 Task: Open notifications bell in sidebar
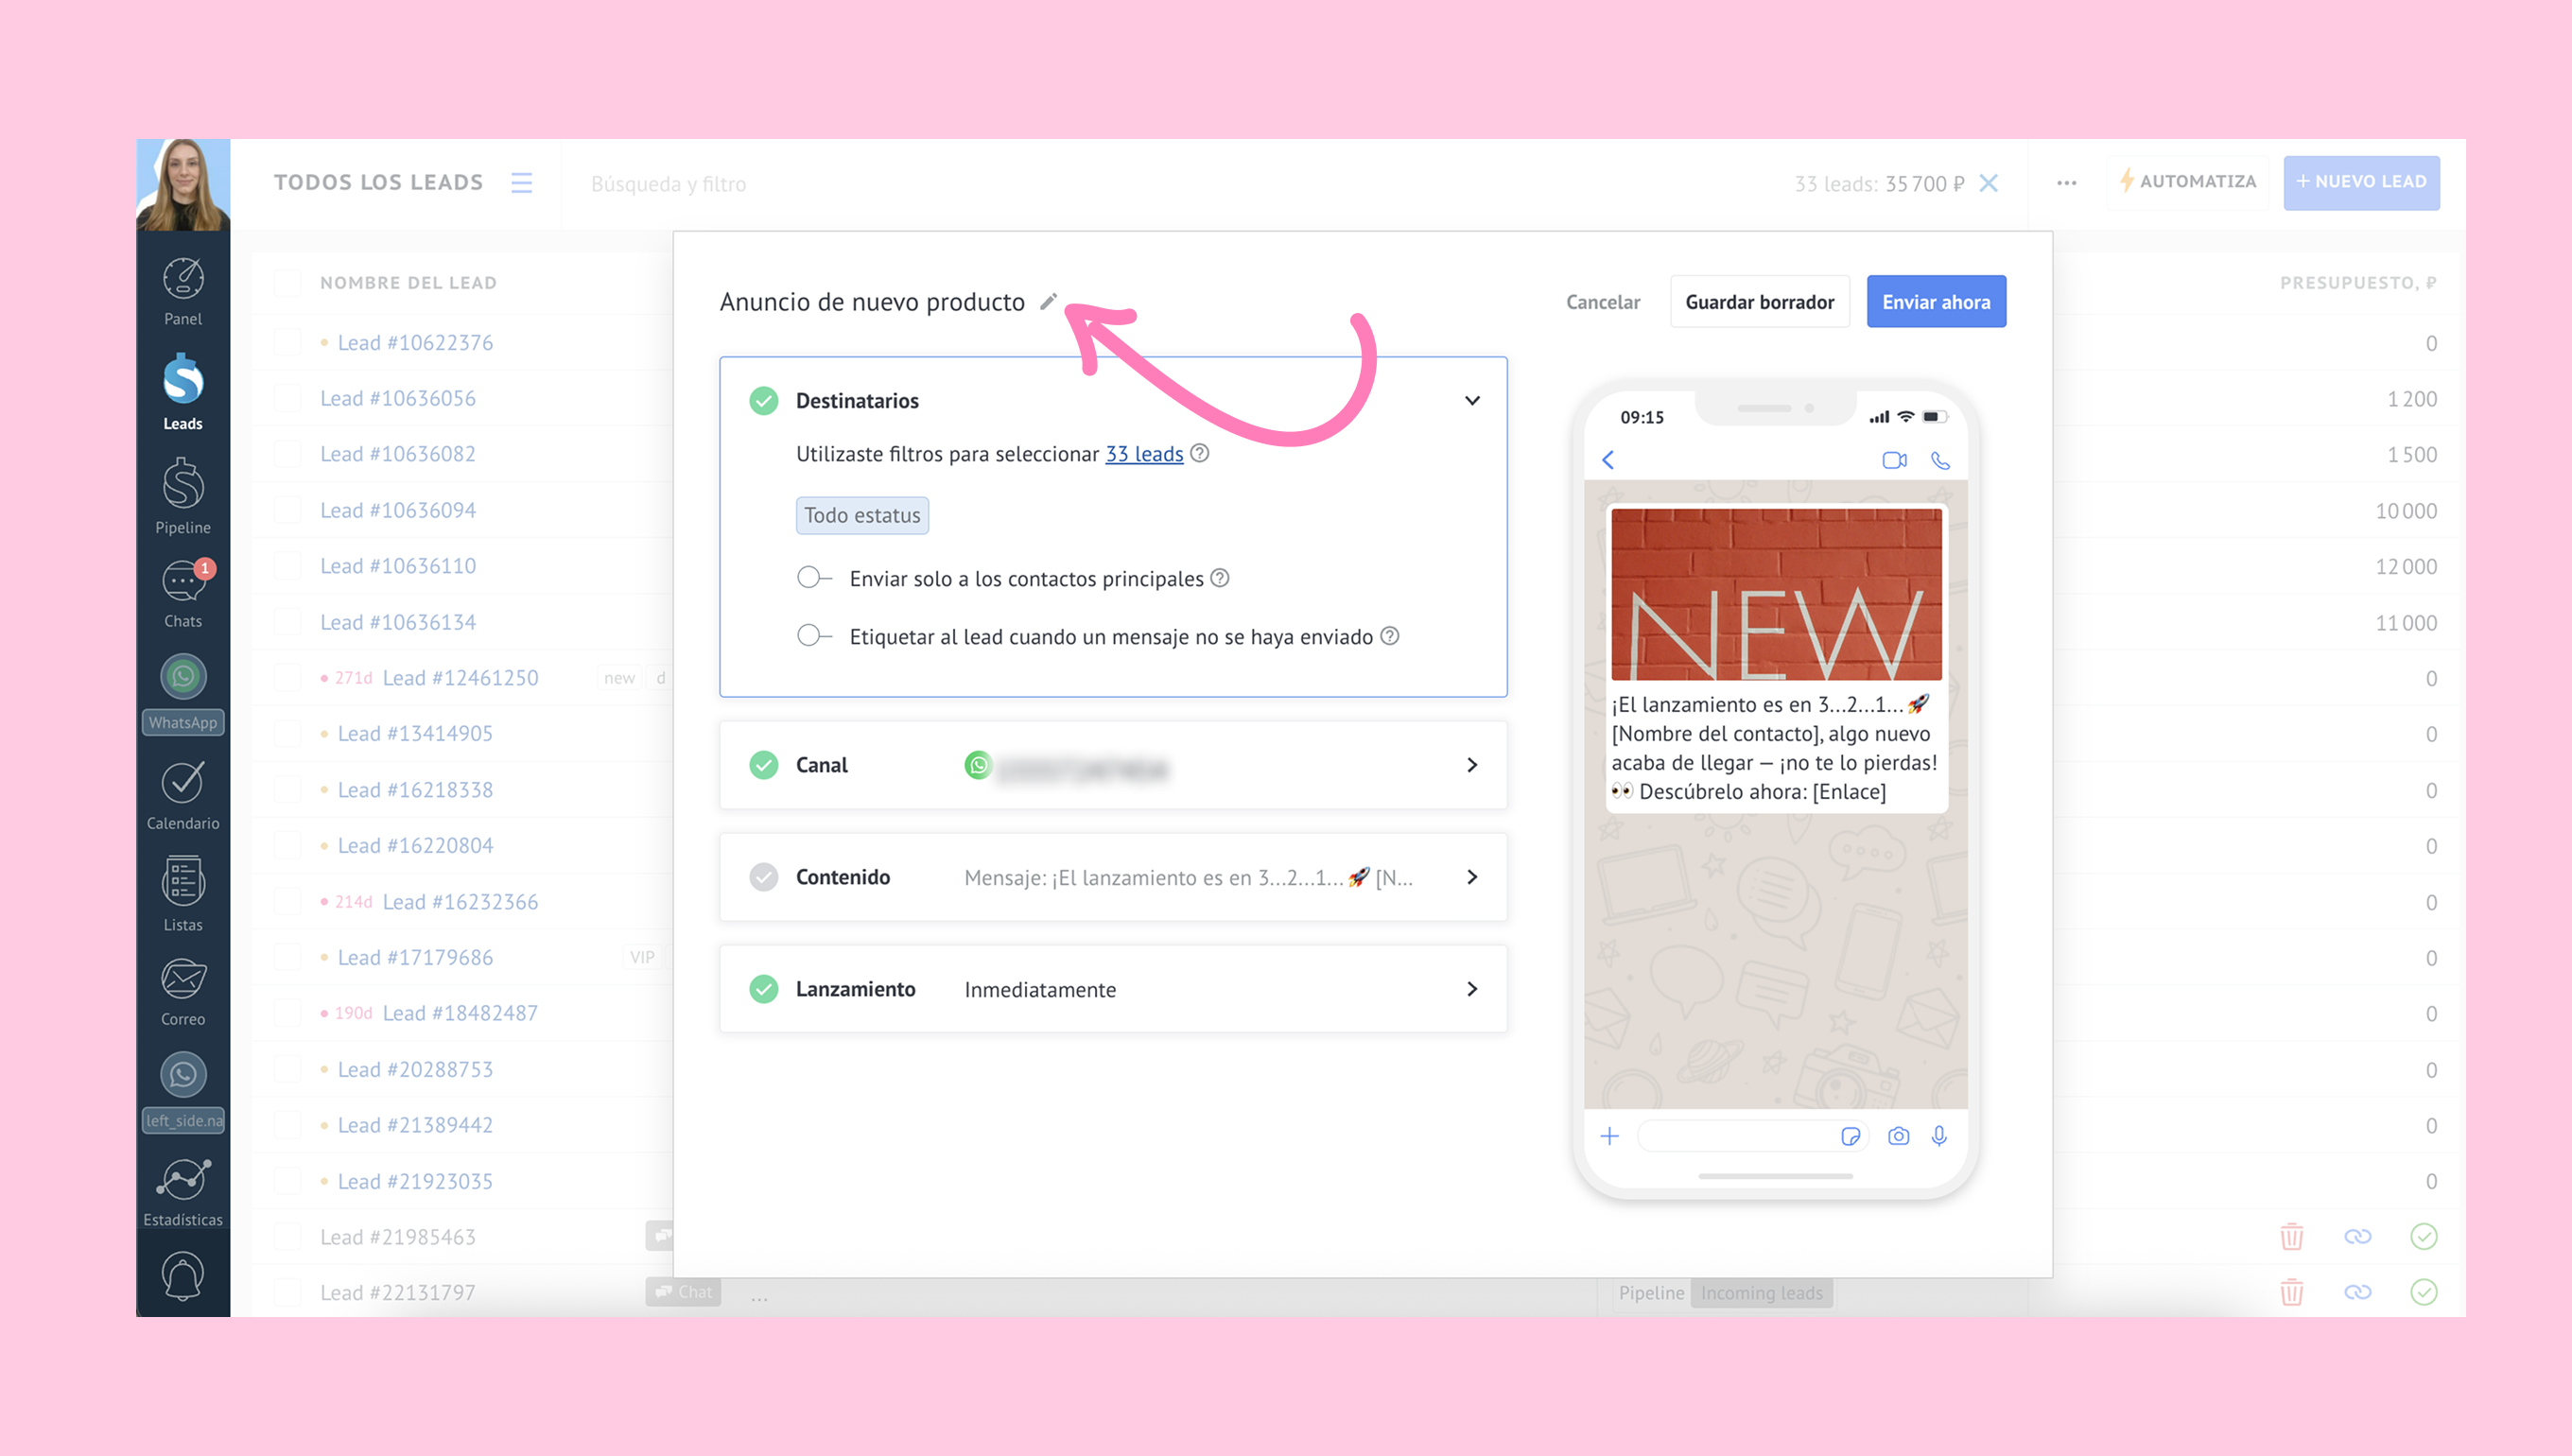tap(183, 1276)
